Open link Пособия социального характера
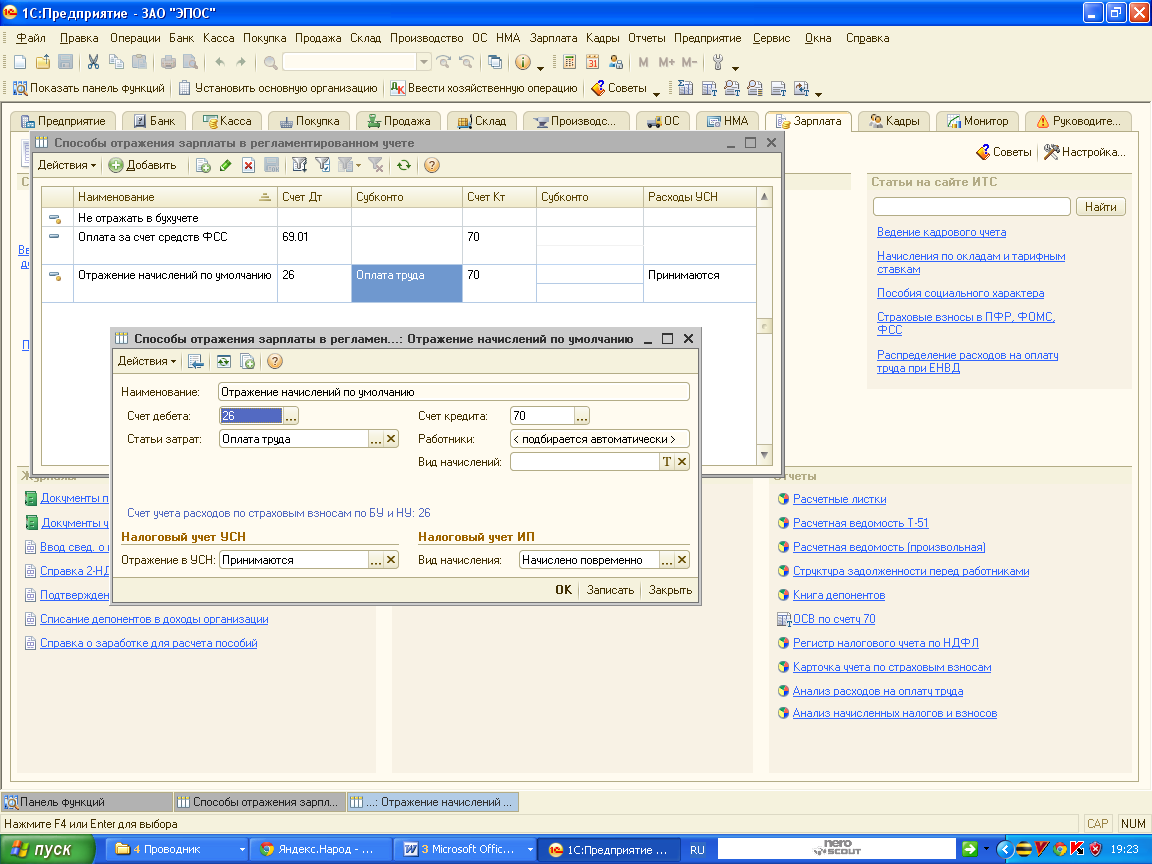The width and height of the screenshot is (1152, 864). 960,294
